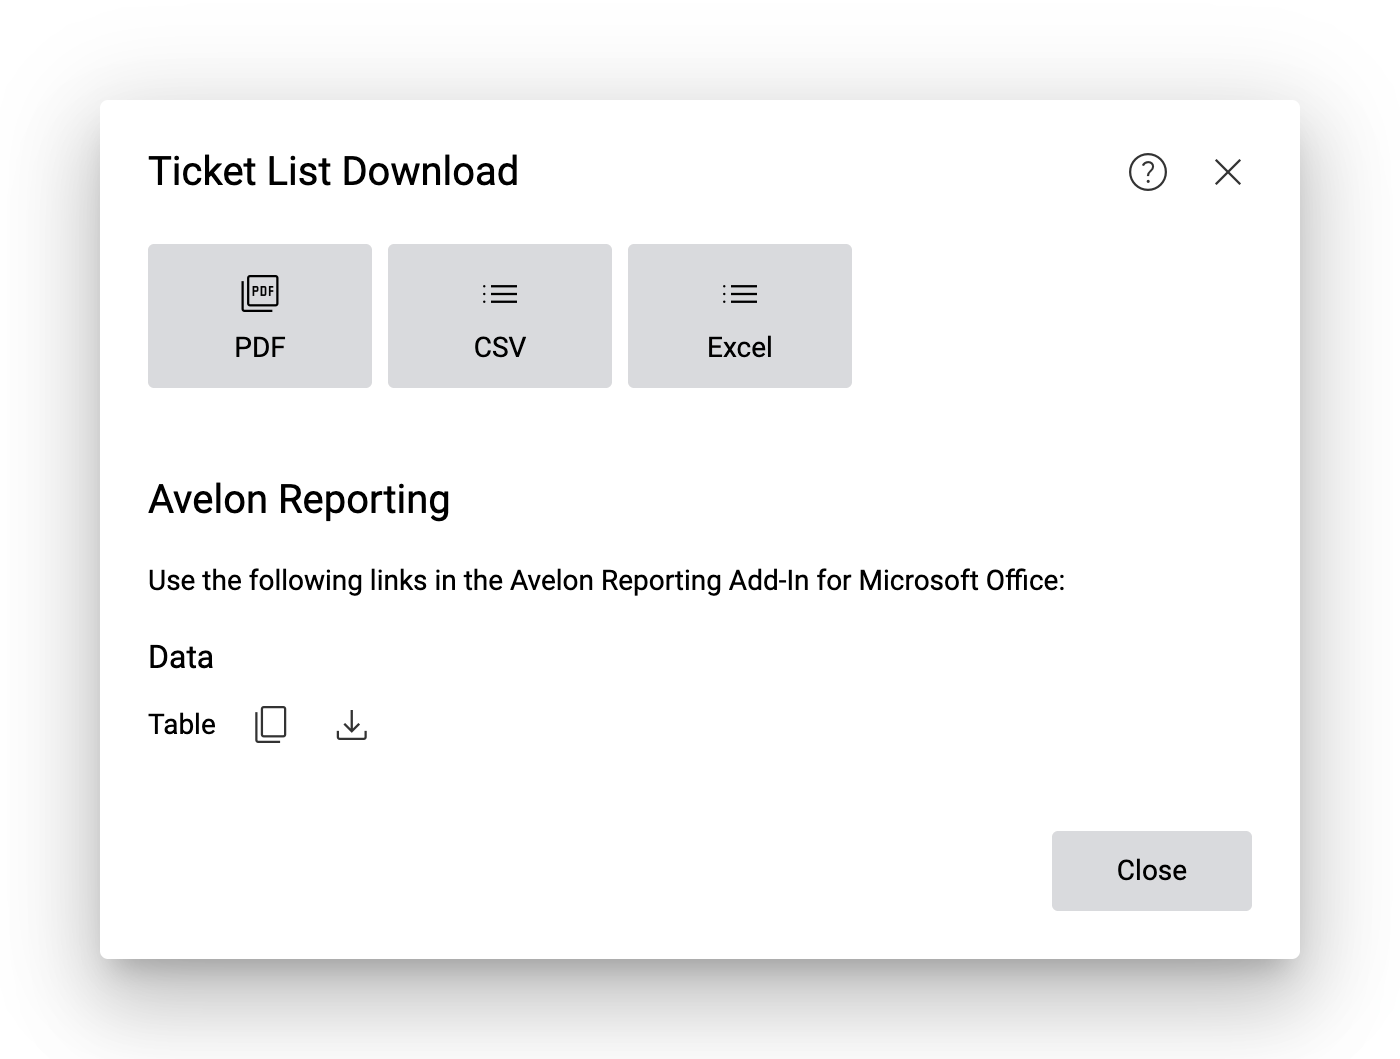The width and height of the screenshot is (1400, 1059).
Task: Dismiss dialog with the X icon
Action: tap(1227, 172)
